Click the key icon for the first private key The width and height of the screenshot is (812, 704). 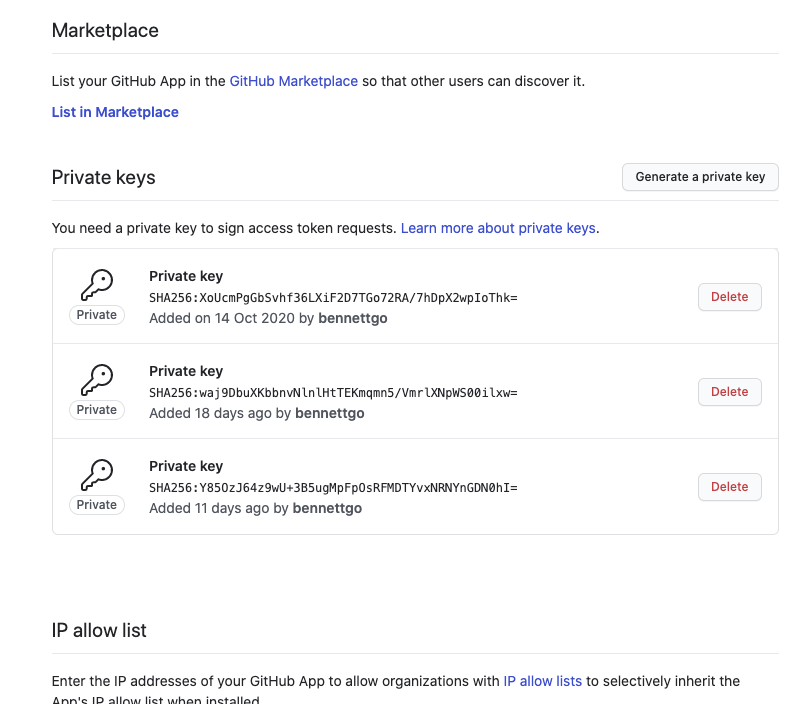click(x=96, y=283)
